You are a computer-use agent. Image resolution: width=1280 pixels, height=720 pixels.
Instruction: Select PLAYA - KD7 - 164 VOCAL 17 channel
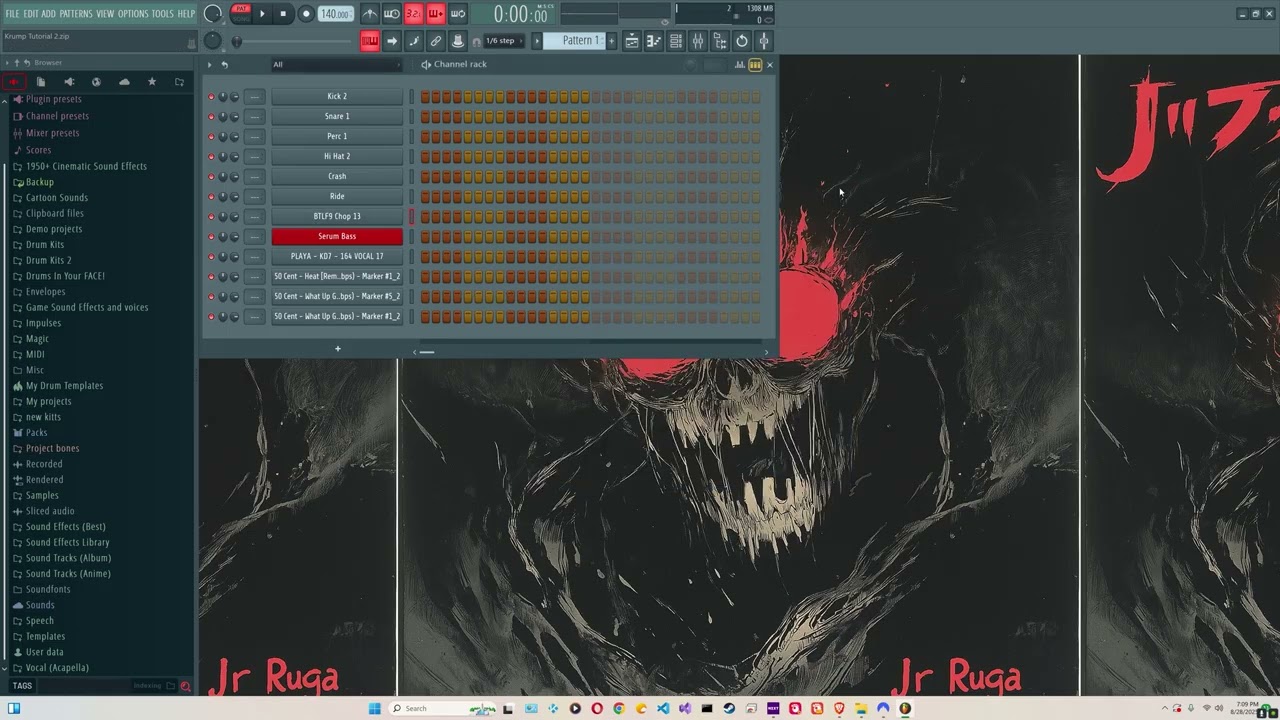(337, 257)
